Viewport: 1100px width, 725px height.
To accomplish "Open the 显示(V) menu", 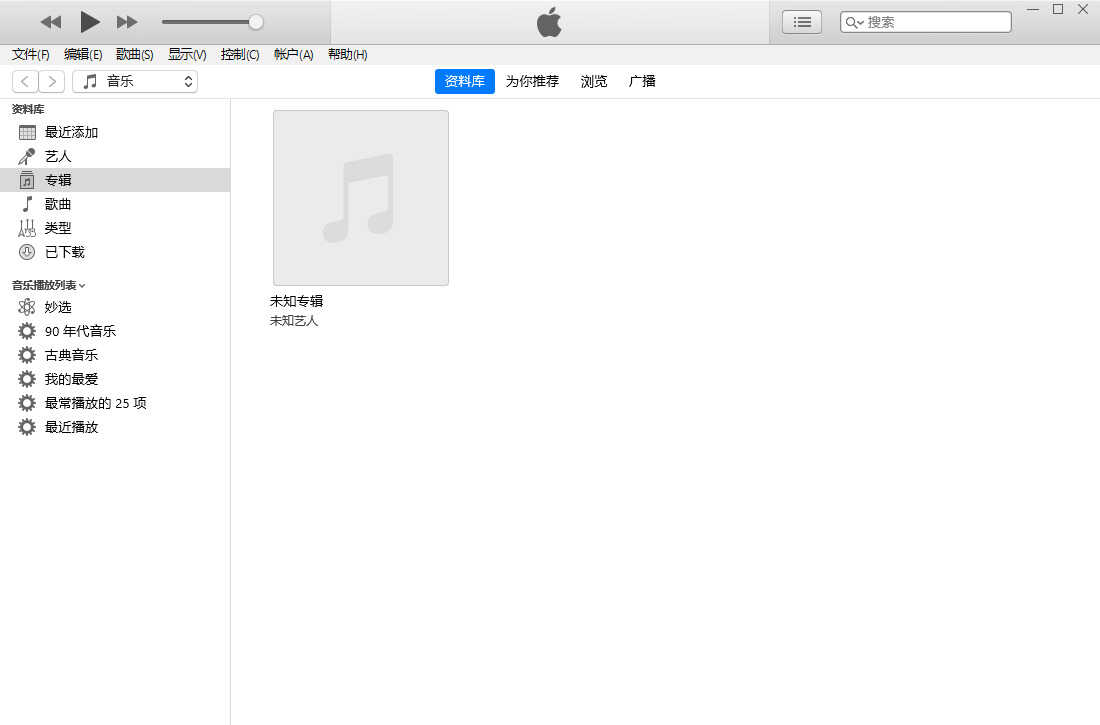I will [187, 55].
